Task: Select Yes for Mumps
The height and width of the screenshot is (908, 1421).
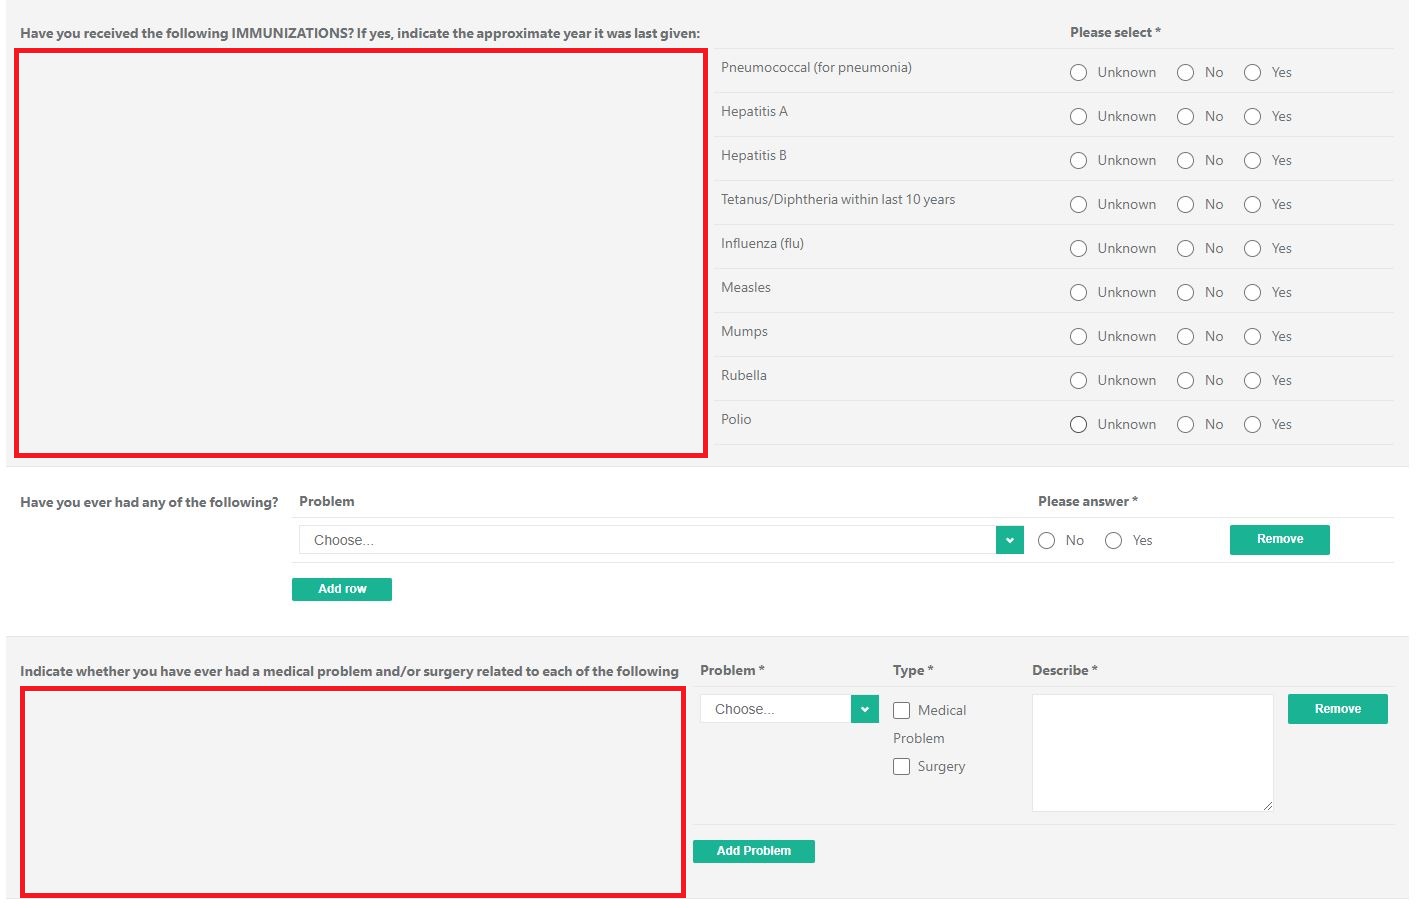Action: (1252, 336)
